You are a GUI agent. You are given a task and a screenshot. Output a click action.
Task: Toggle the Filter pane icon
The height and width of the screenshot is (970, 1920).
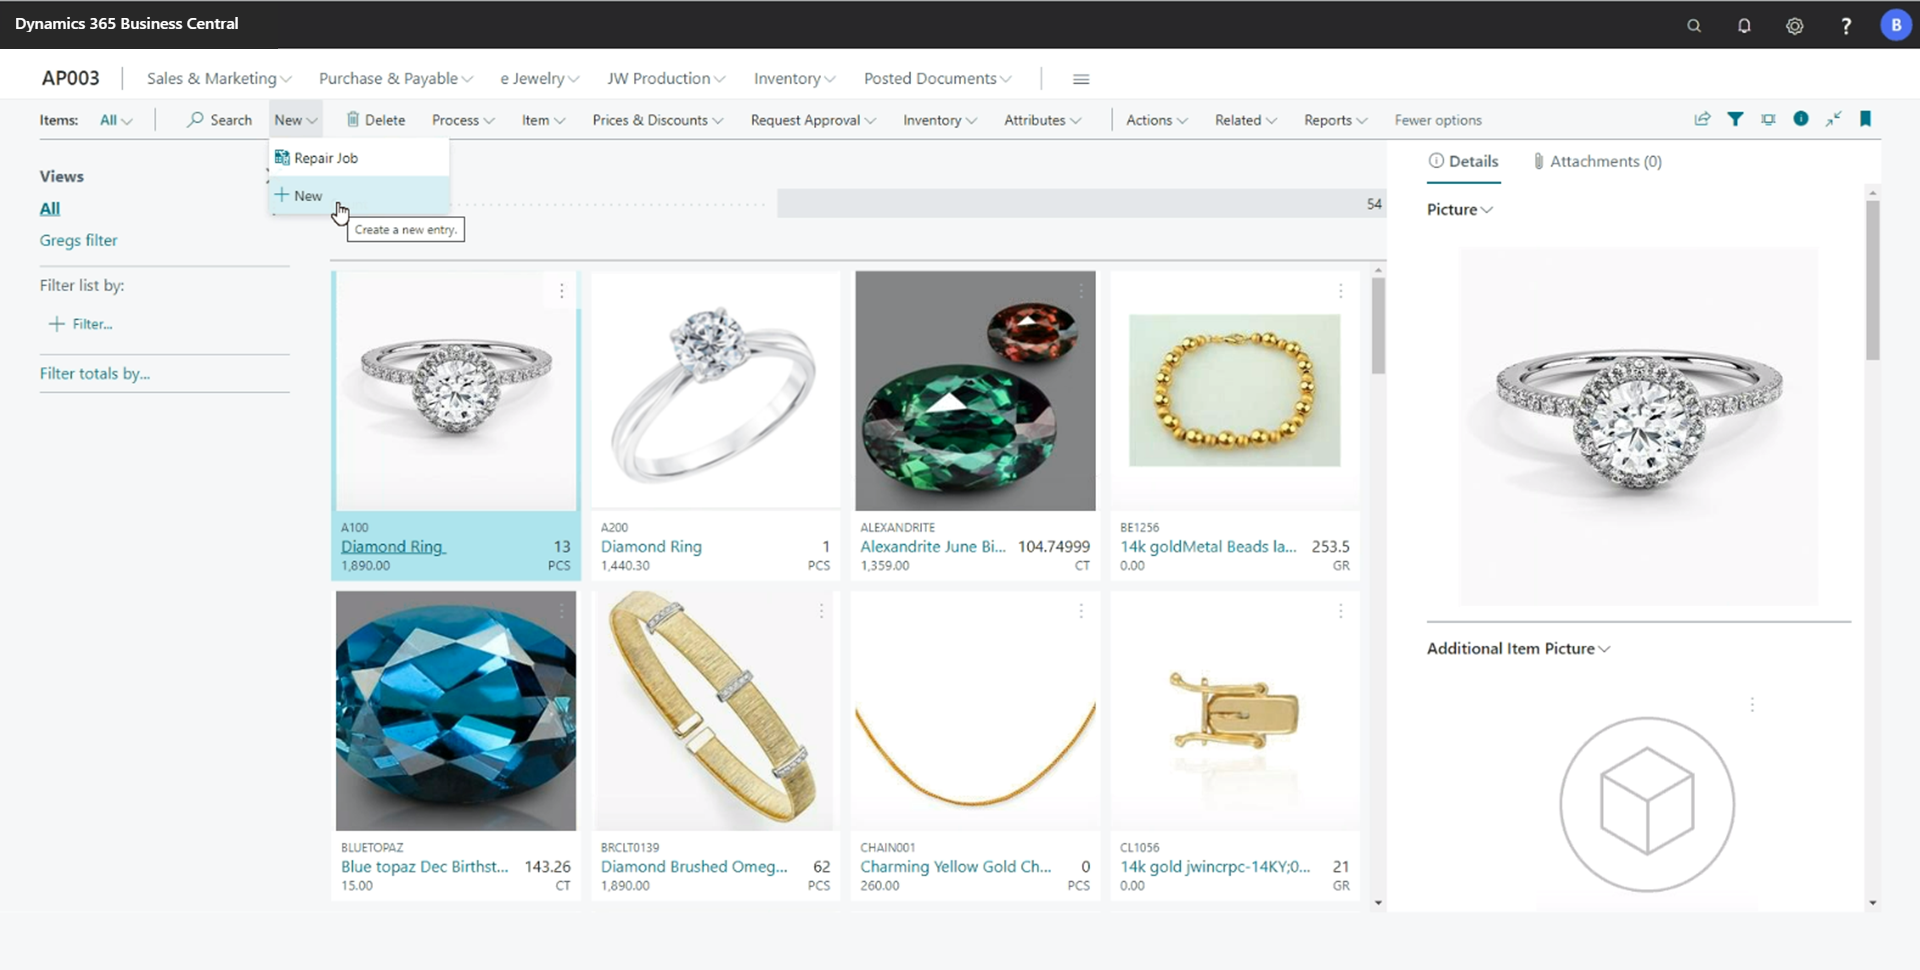click(1736, 119)
